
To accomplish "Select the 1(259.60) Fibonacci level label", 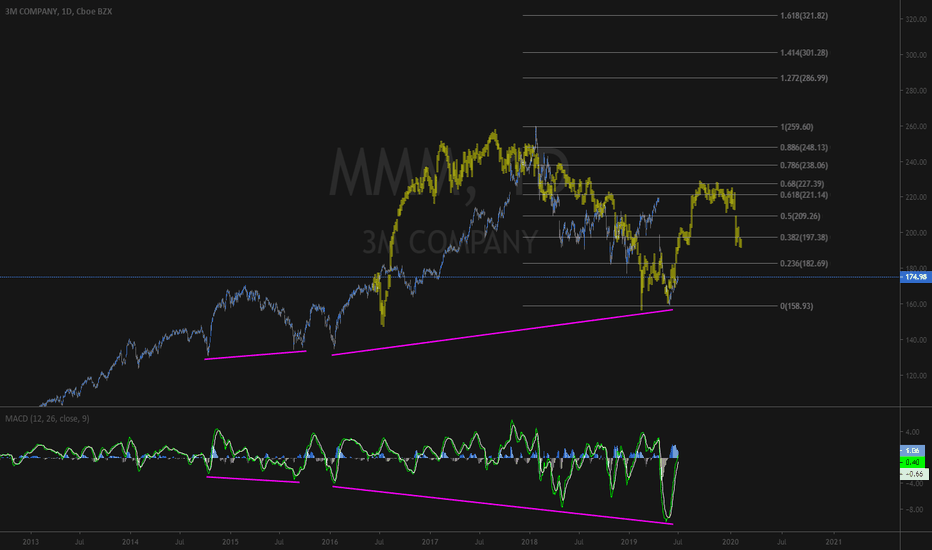I will pos(796,127).
